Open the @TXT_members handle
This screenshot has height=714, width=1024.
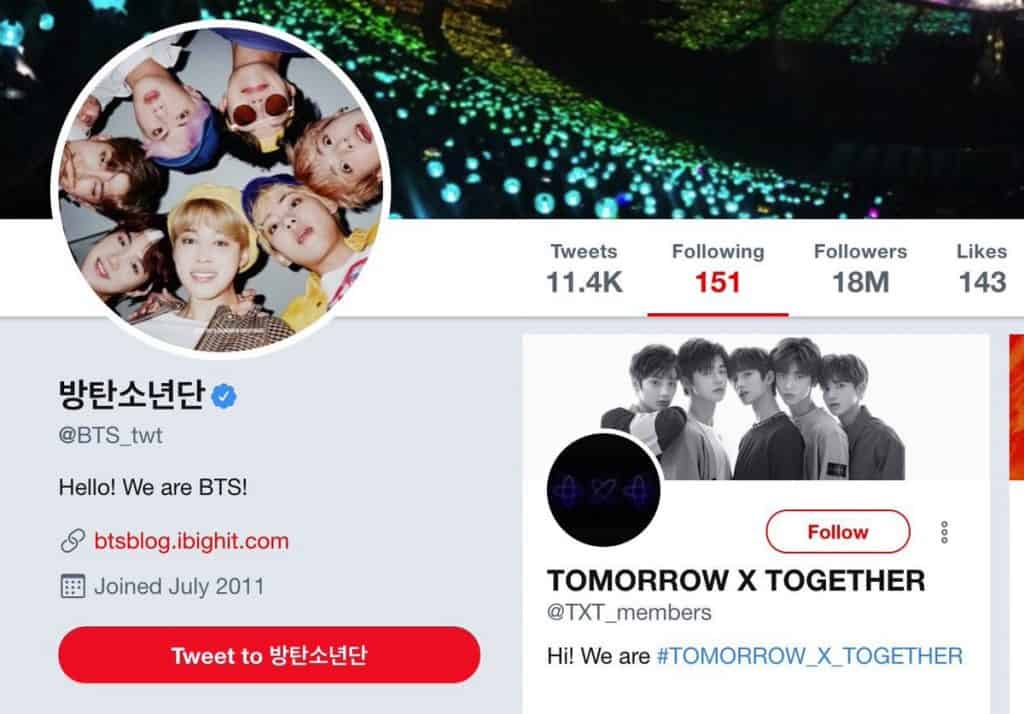point(629,613)
